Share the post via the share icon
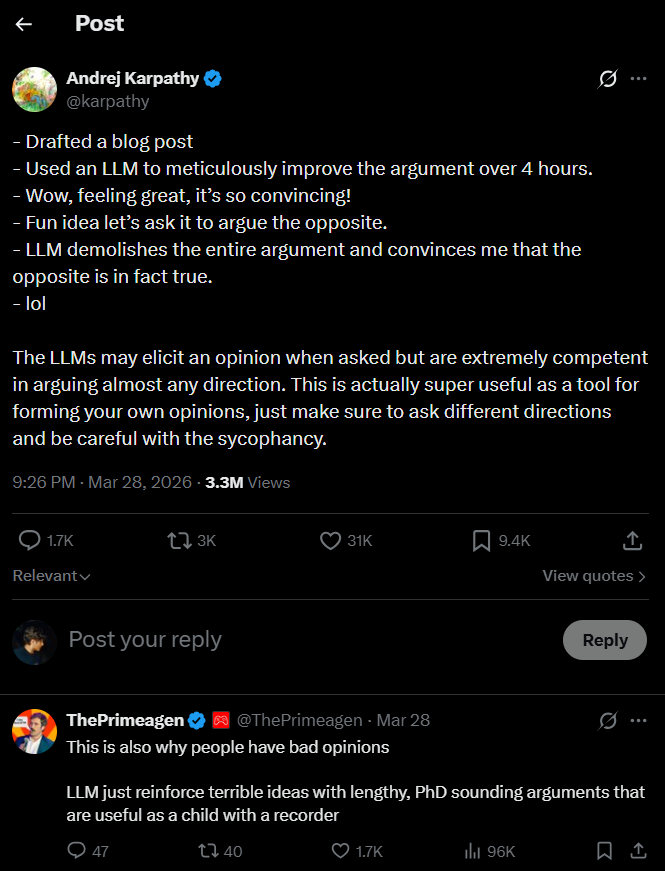The image size is (665, 871). tap(632, 540)
